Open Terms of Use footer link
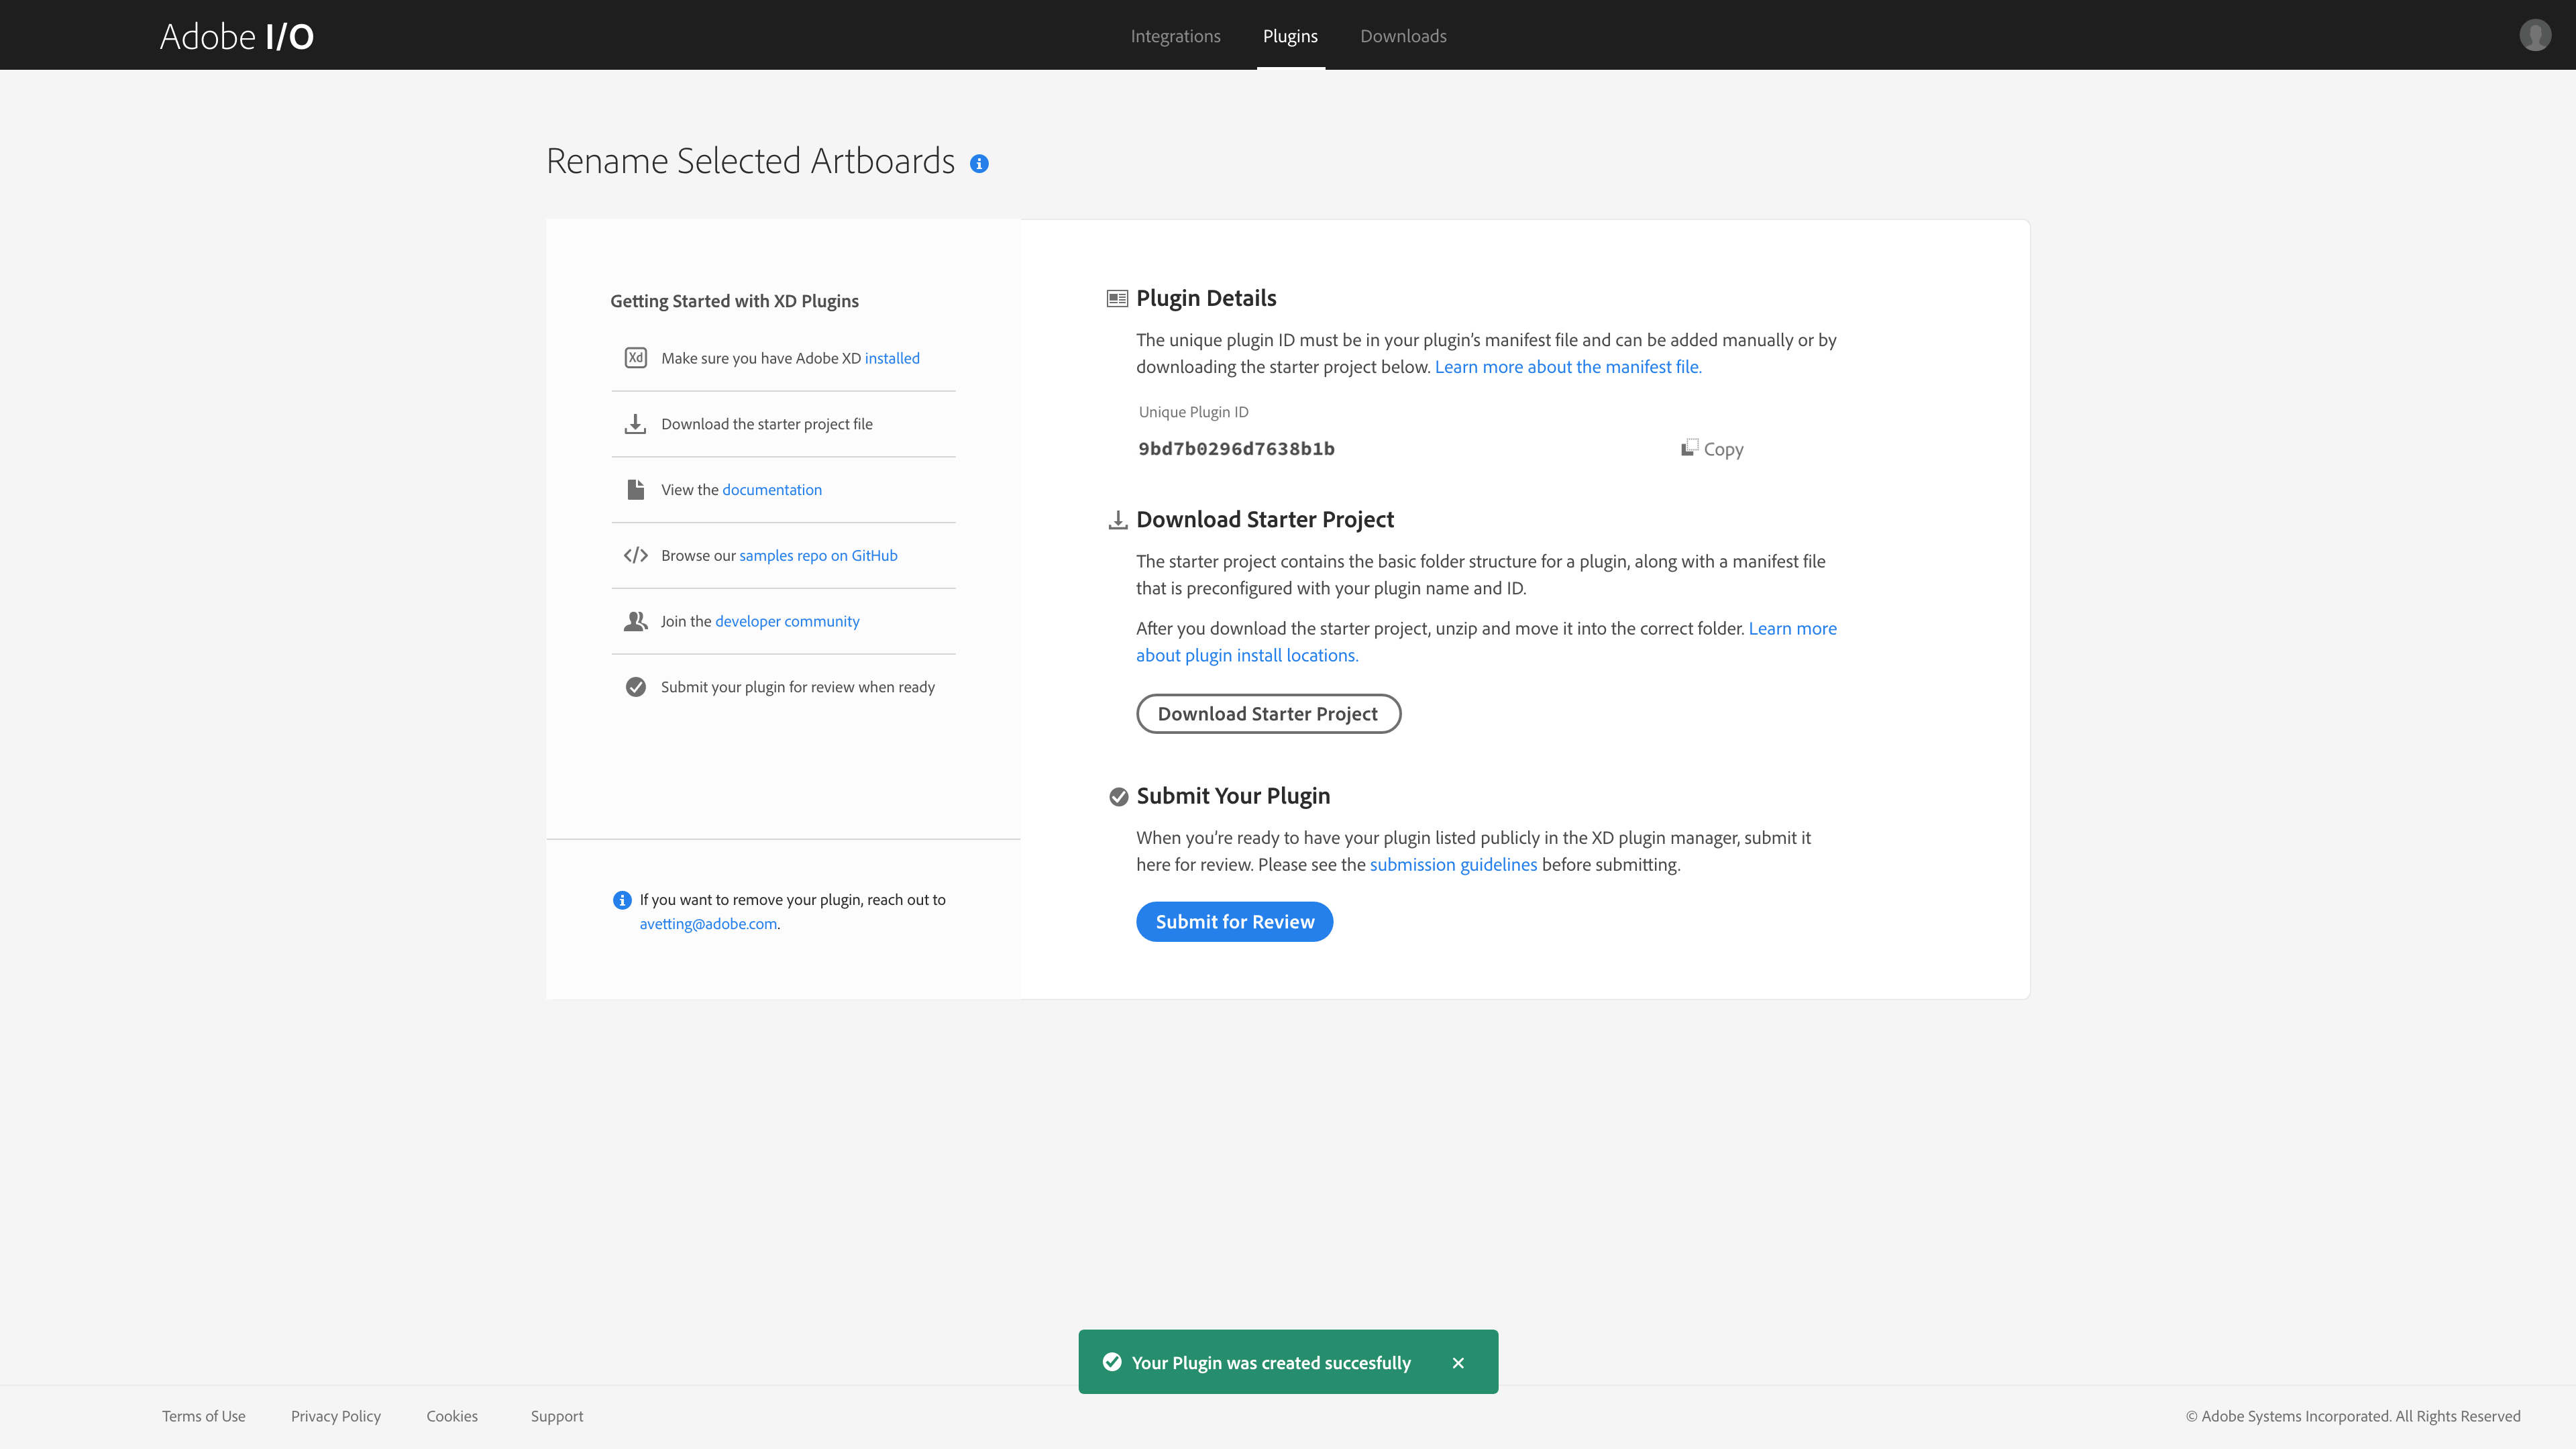 [x=204, y=1416]
